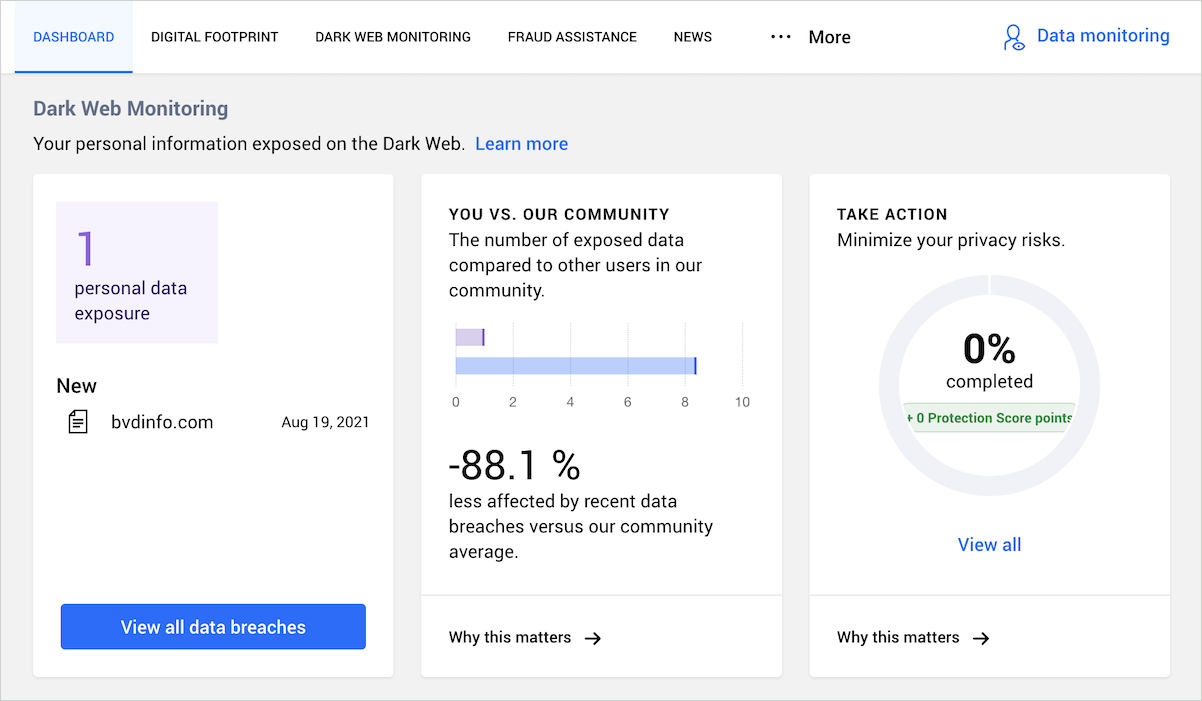Follow the Learn more link
1202x701 pixels.
pyautogui.click(x=521, y=144)
